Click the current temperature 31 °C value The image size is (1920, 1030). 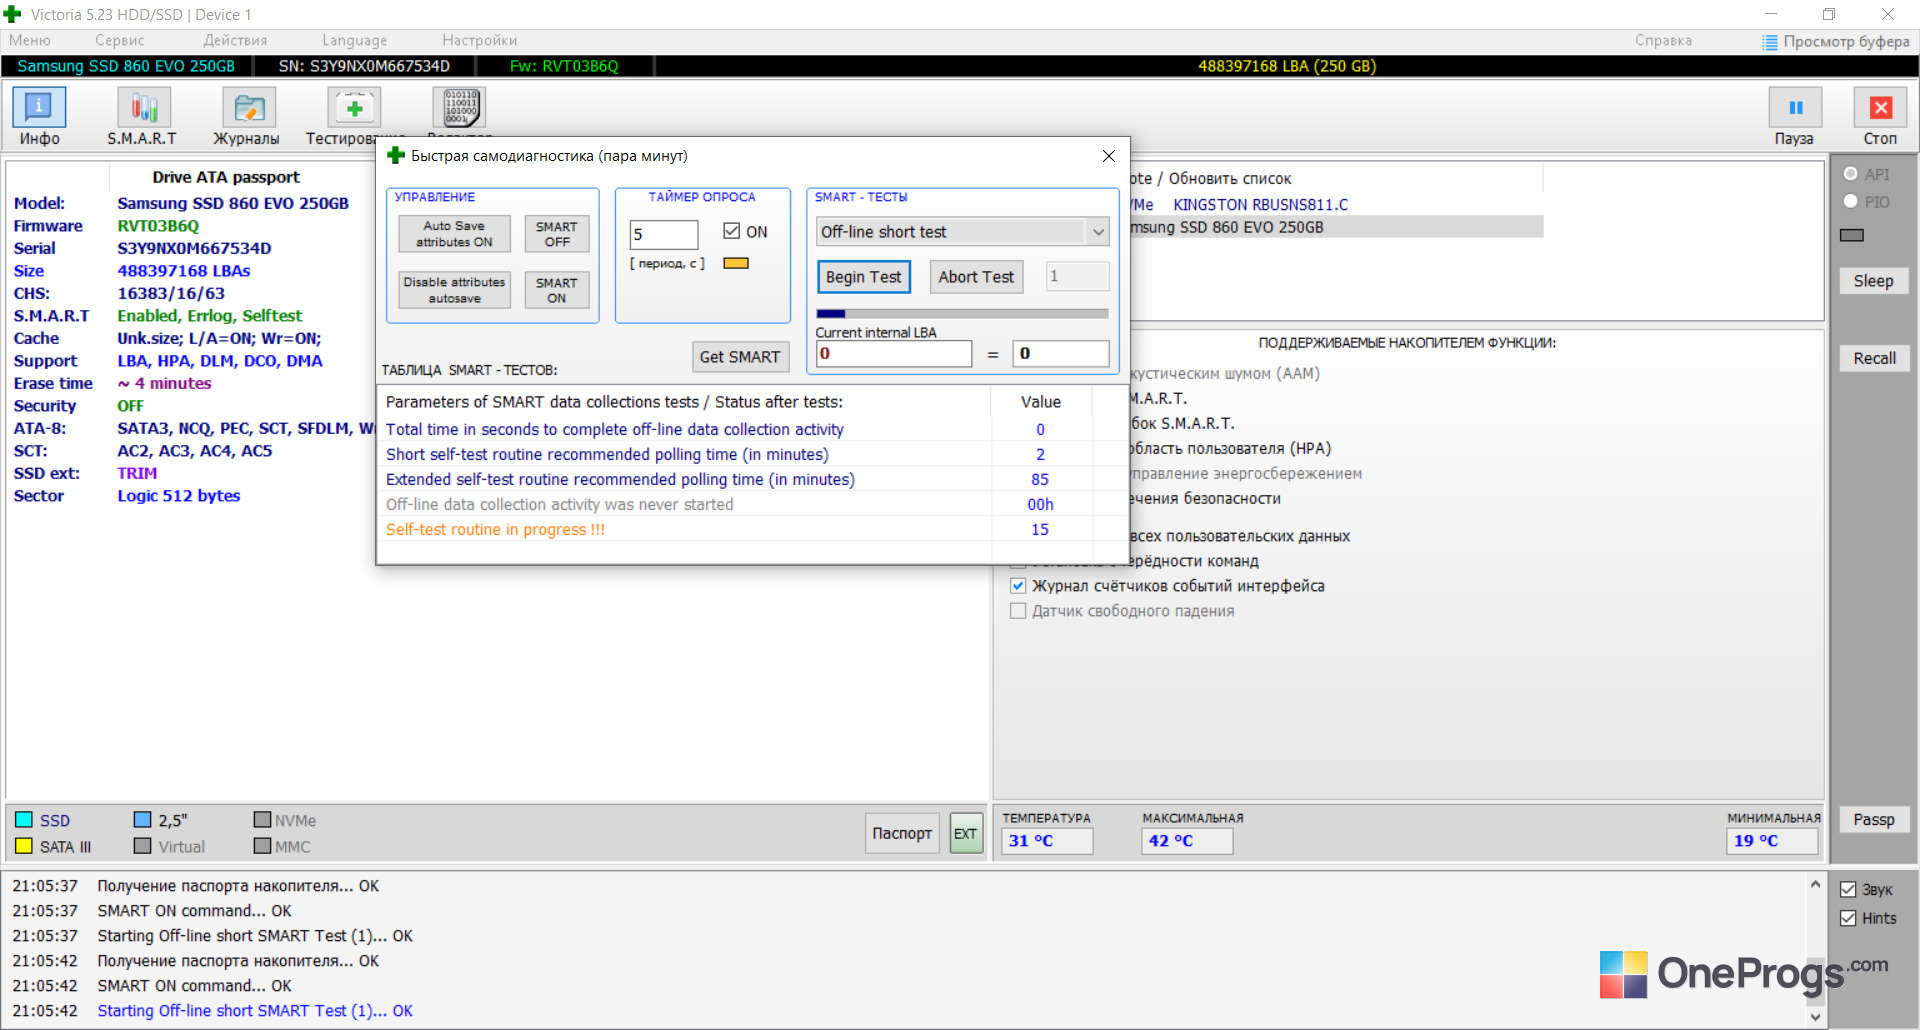pos(1046,841)
